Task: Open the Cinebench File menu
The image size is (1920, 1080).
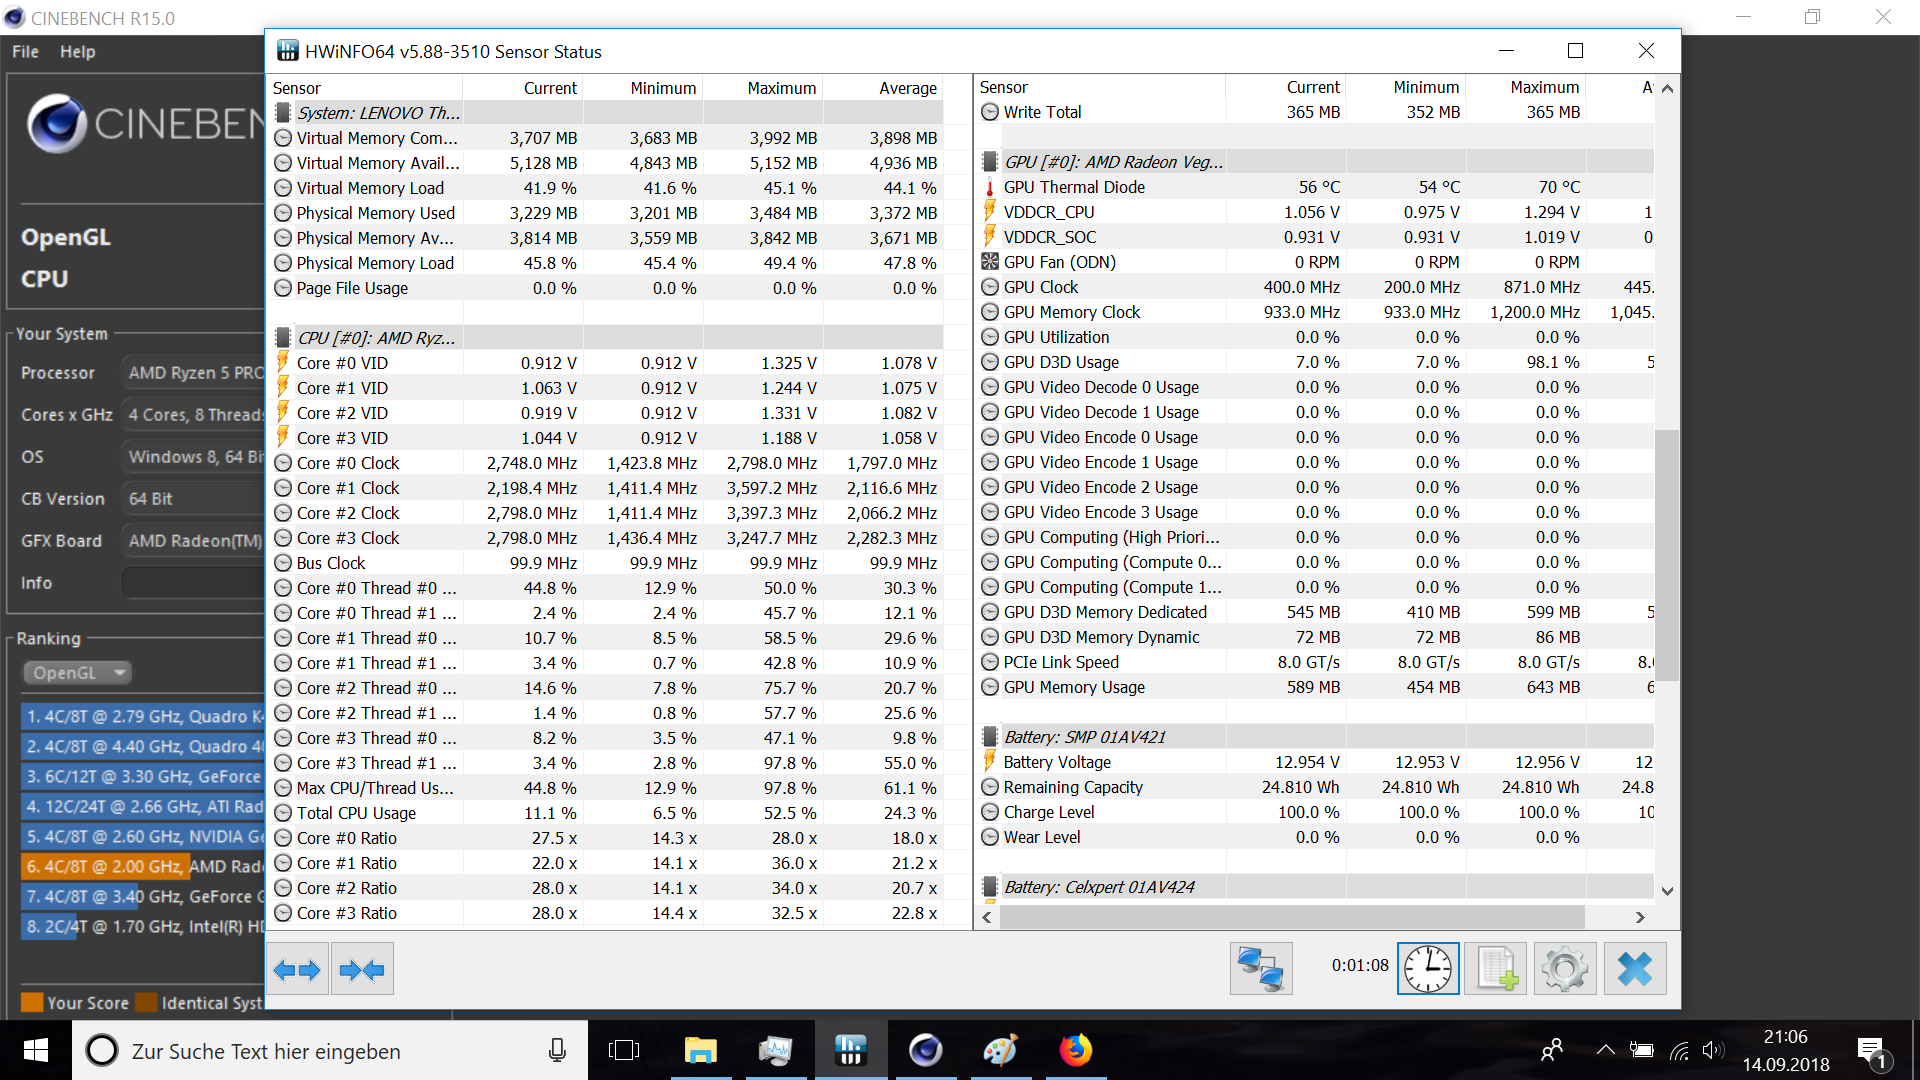Action: tap(25, 52)
